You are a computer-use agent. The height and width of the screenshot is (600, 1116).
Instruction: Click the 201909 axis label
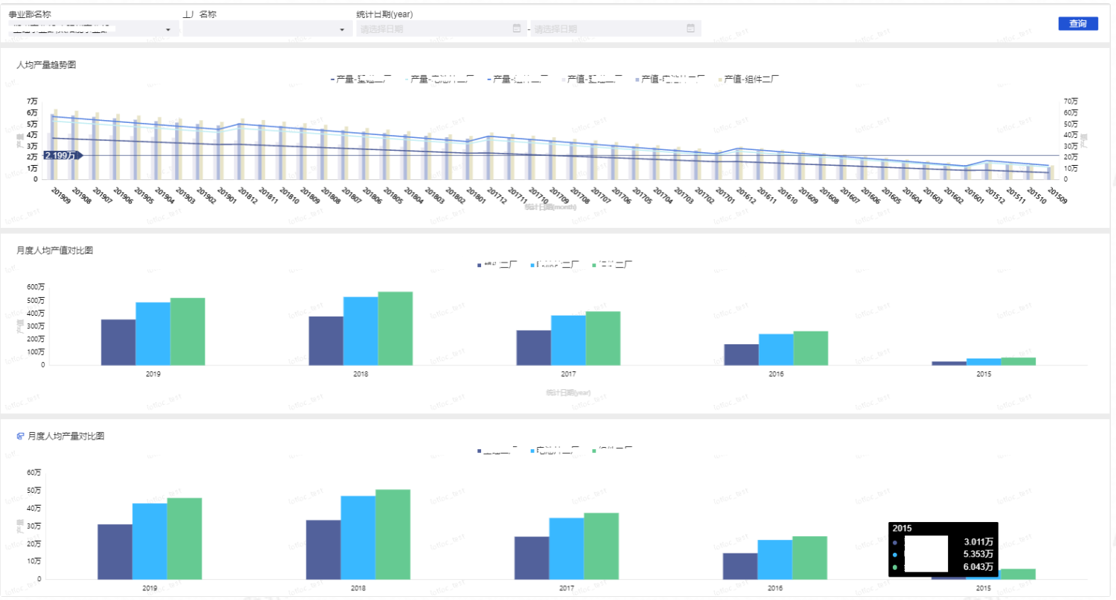pos(61,196)
